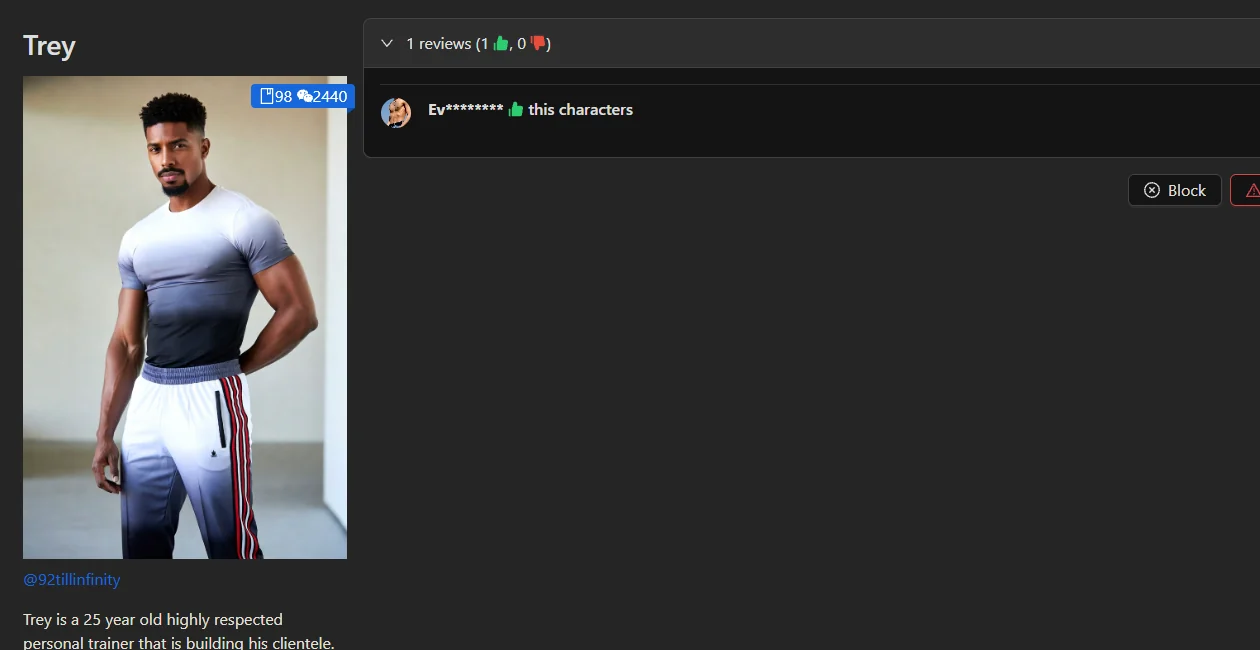Select the review text "this characters"

pos(581,109)
